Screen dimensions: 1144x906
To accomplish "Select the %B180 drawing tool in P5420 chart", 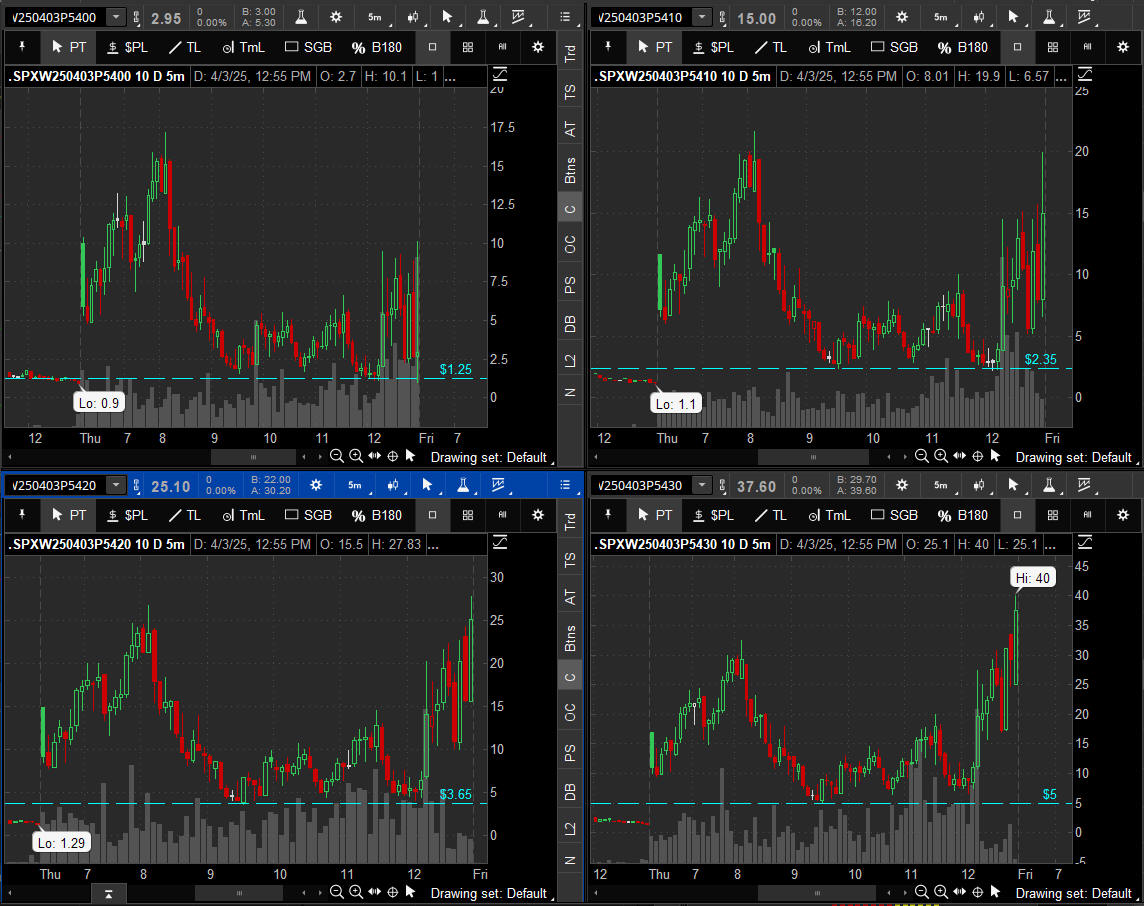I will [375, 515].
